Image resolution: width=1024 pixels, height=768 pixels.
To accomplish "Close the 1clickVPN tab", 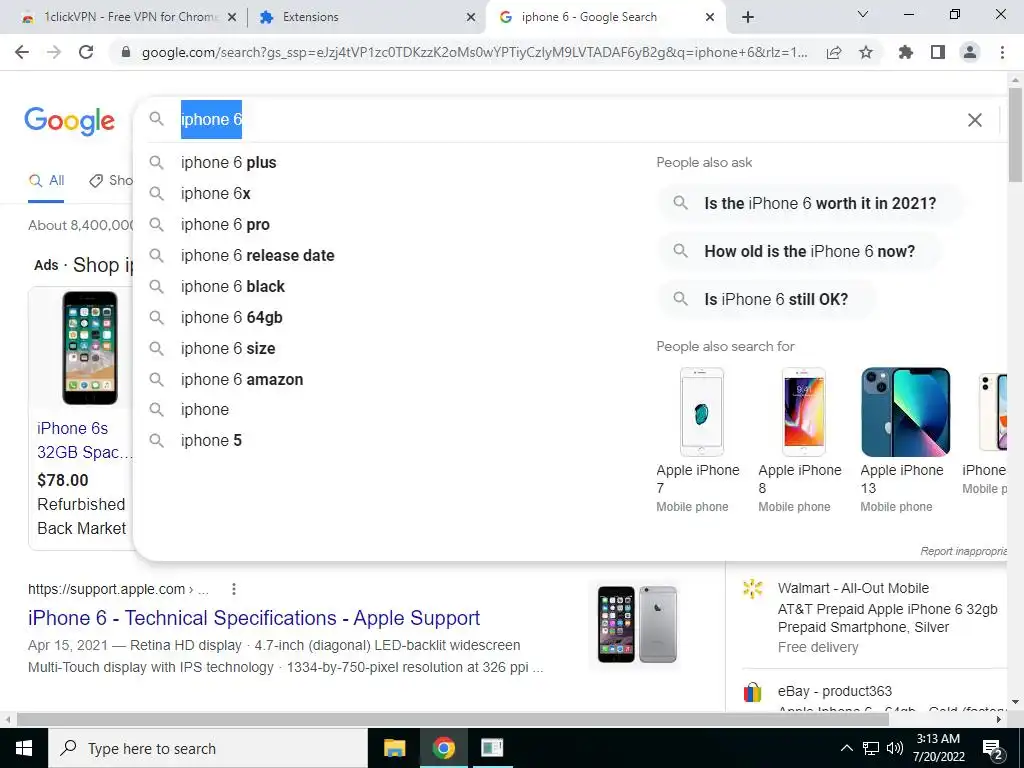I will click(x=232, y=18).
